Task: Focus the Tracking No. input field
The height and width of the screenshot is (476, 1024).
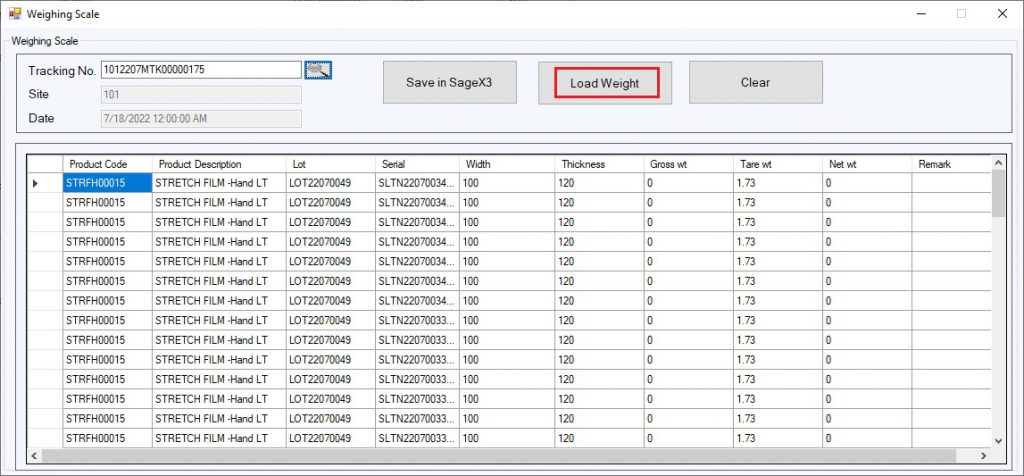Action: point(201,69)
